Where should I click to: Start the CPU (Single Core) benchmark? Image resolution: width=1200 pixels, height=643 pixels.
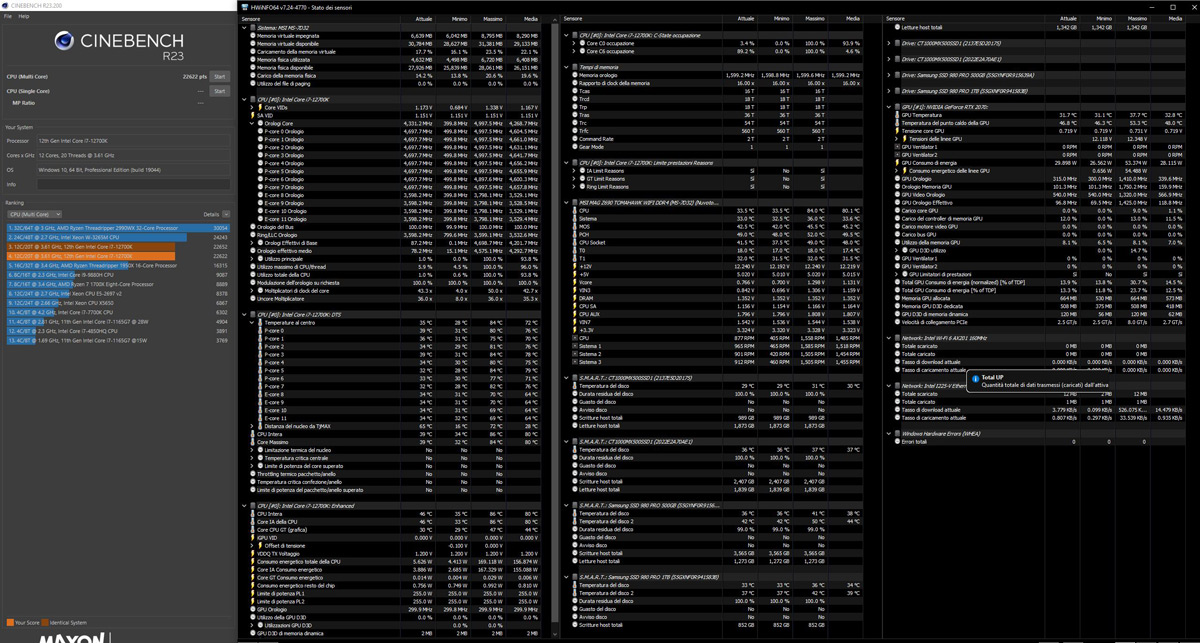[x=220, y=91]
